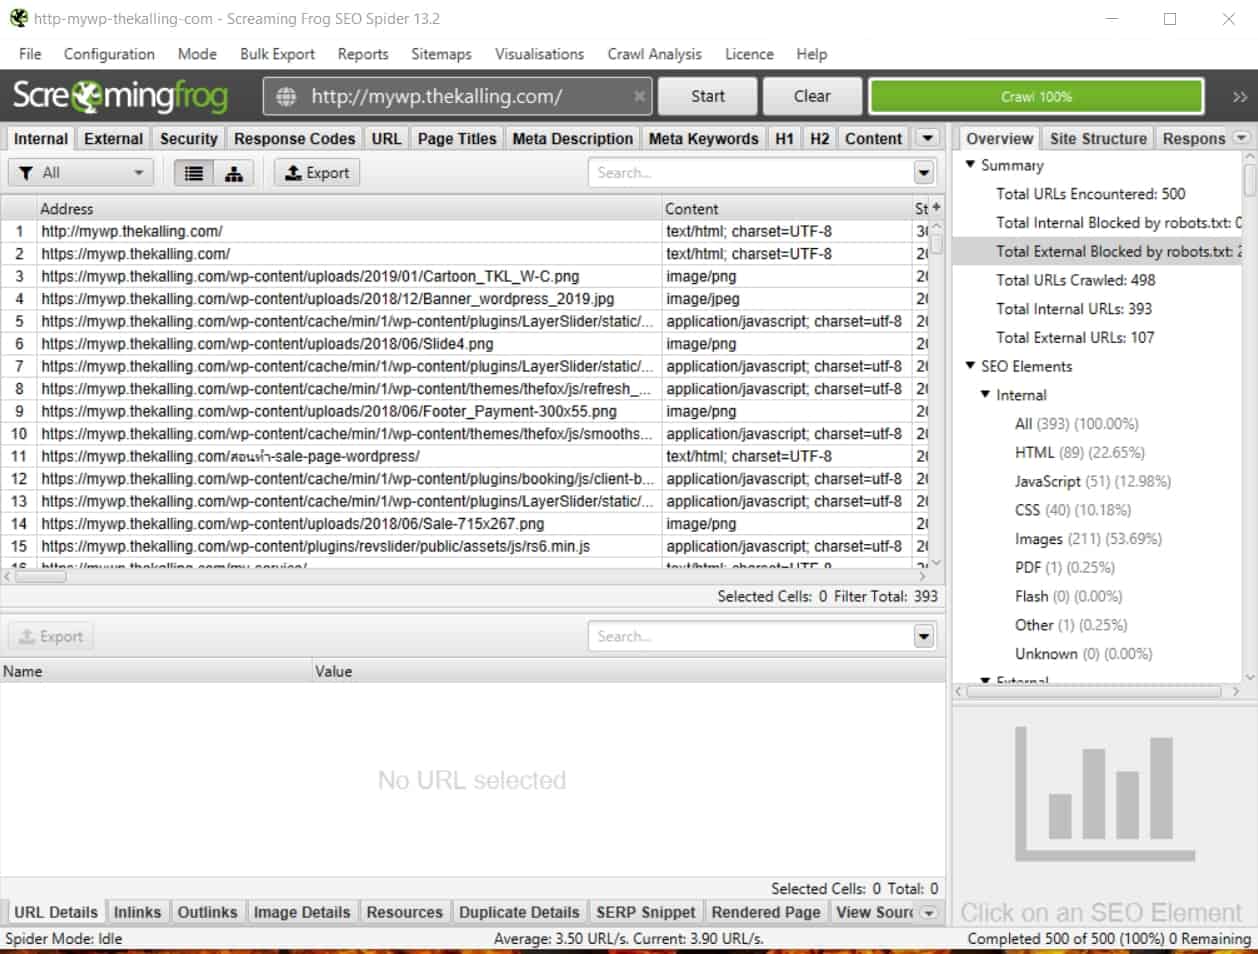1258x954 pixels.
Task: Click the globe icon in URL bar
Action: click(x=286, y=96)
